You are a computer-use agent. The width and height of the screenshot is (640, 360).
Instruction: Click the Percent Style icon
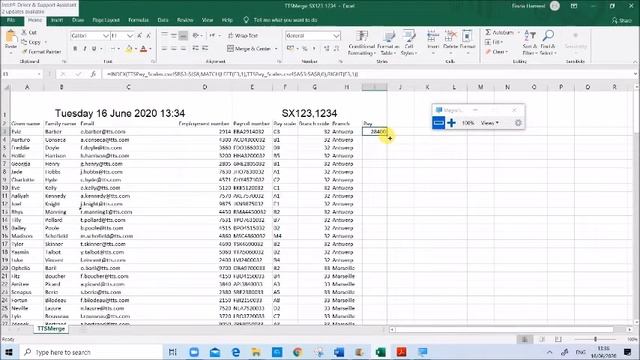coord(304,49)
